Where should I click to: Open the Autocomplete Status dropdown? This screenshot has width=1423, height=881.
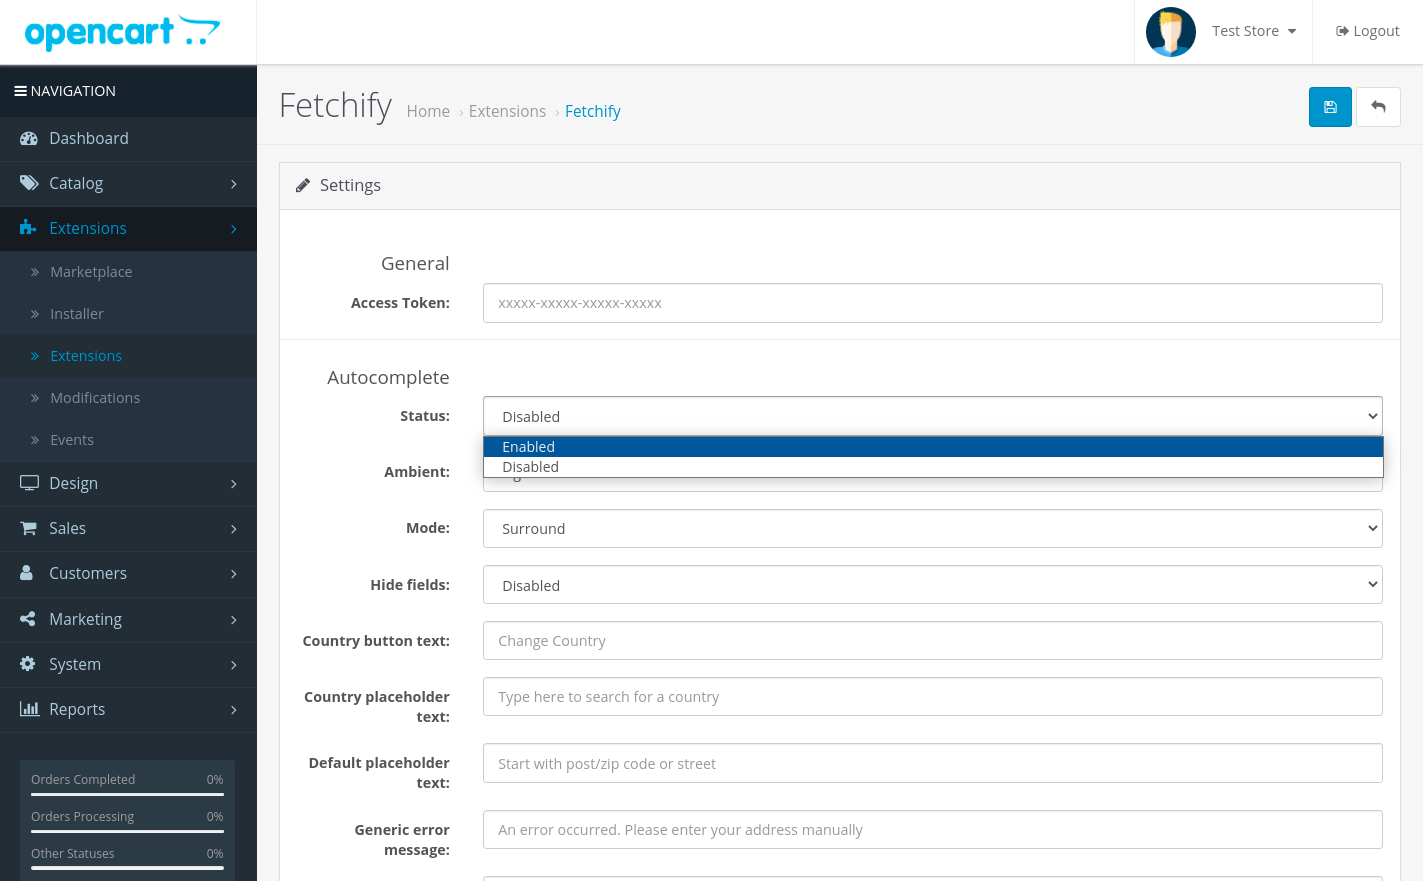(932, 416)
